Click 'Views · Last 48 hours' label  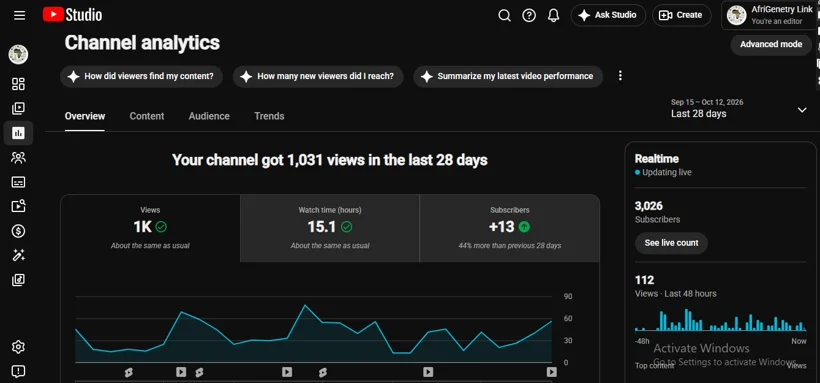click(x=676, y=294)
